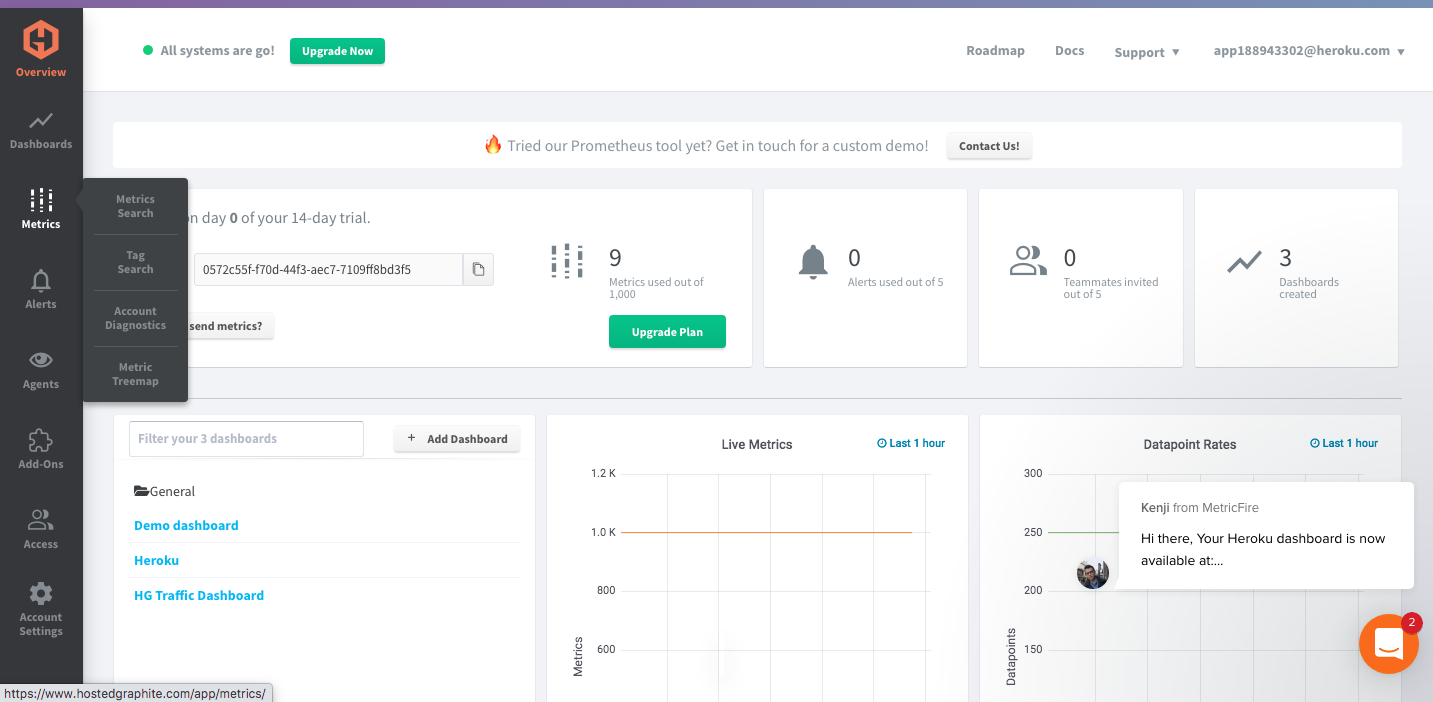Copy the API key to clipboard
Image resolution: width=1433 pixels, height=702 pixels.
pos(478,269)
